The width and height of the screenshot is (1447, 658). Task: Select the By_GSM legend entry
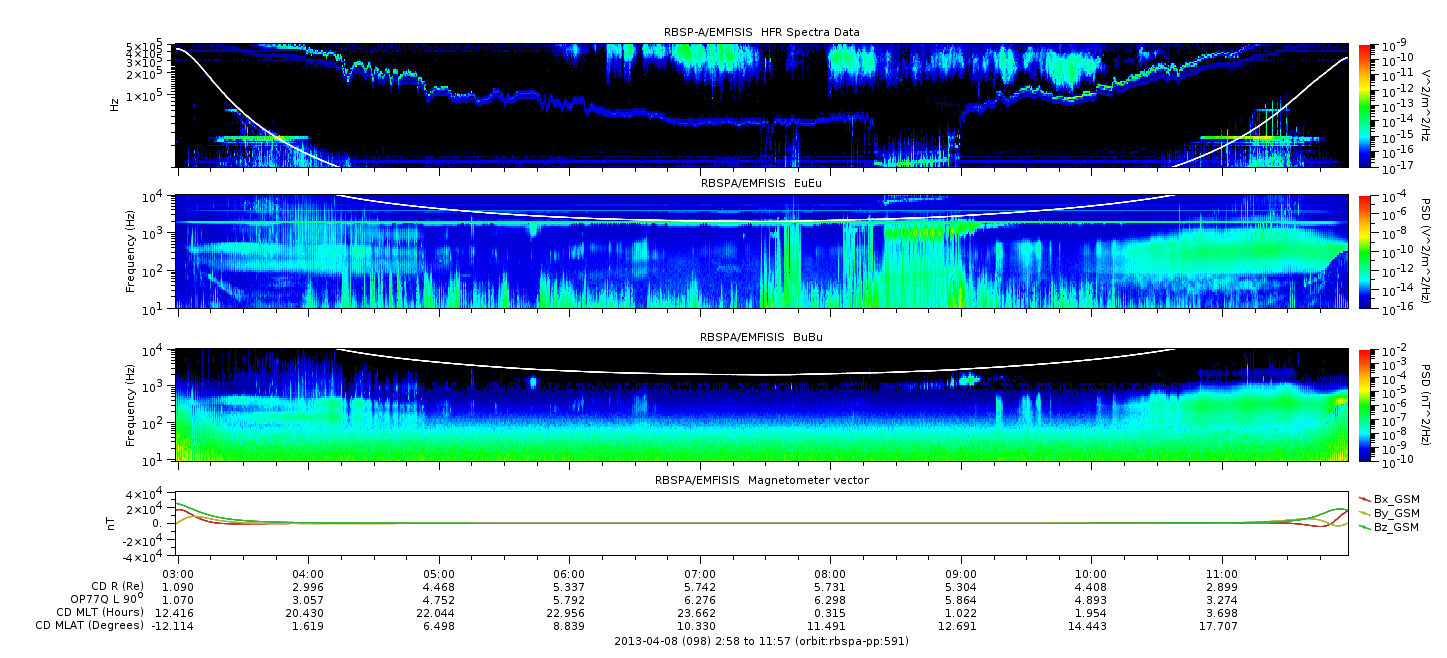[x=1396, y=513]
